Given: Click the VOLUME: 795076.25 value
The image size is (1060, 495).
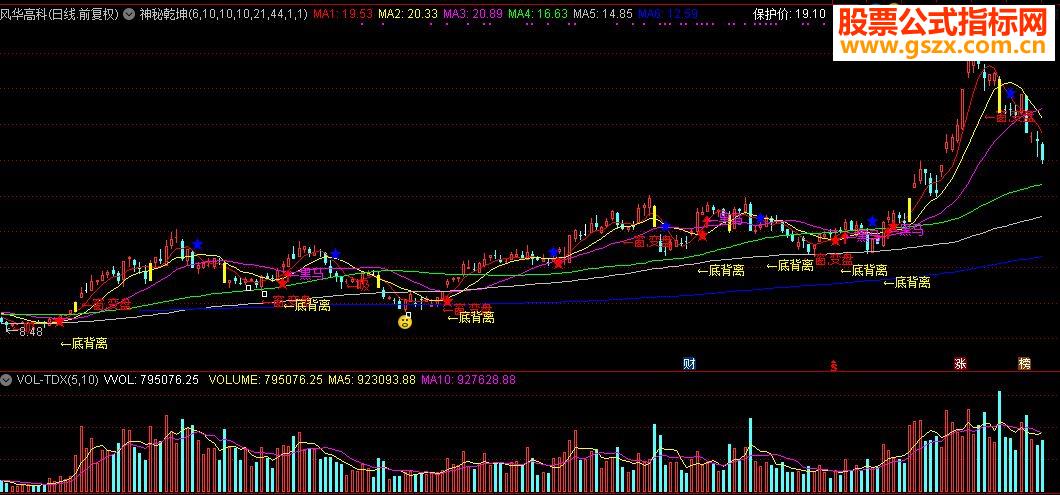Looking at the screenshot, I should click(266, 380).
